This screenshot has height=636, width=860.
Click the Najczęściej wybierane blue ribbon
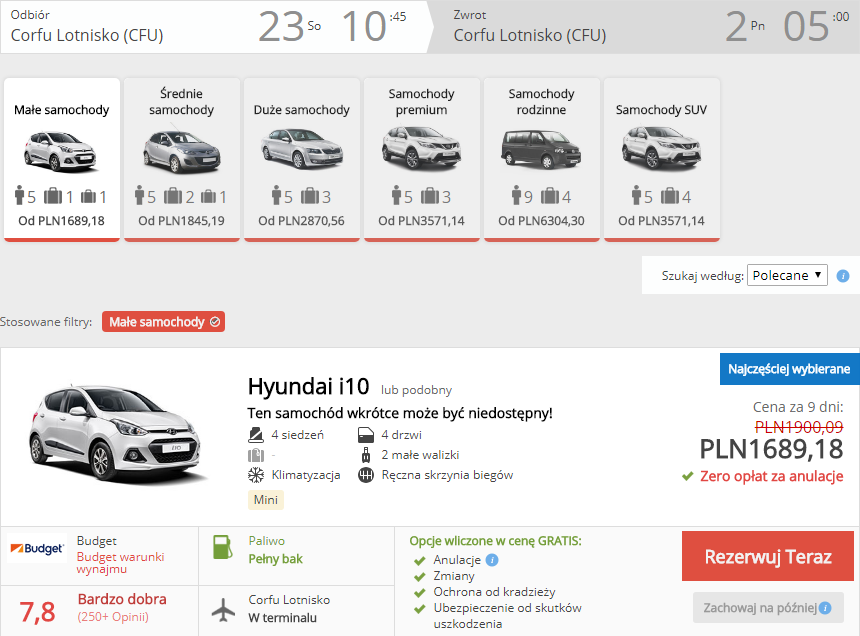tap(789, 369)
